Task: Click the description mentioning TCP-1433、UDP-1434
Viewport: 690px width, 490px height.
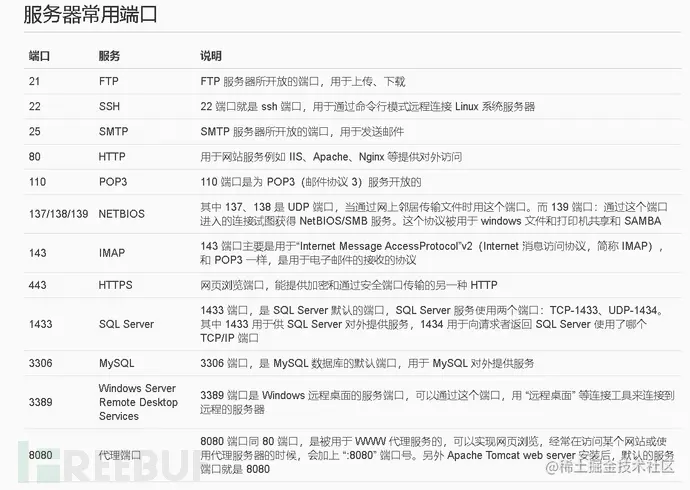Action: pos(432,324)
